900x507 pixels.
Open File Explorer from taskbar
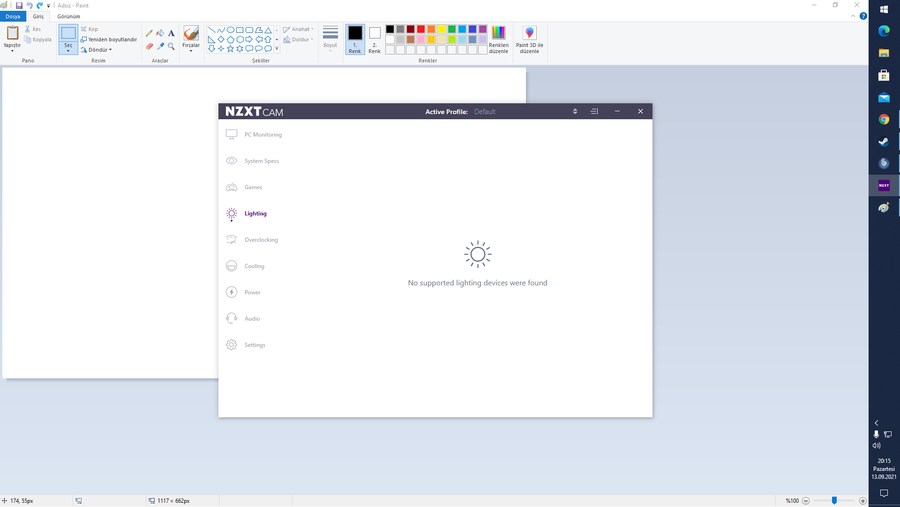(884, 53)
